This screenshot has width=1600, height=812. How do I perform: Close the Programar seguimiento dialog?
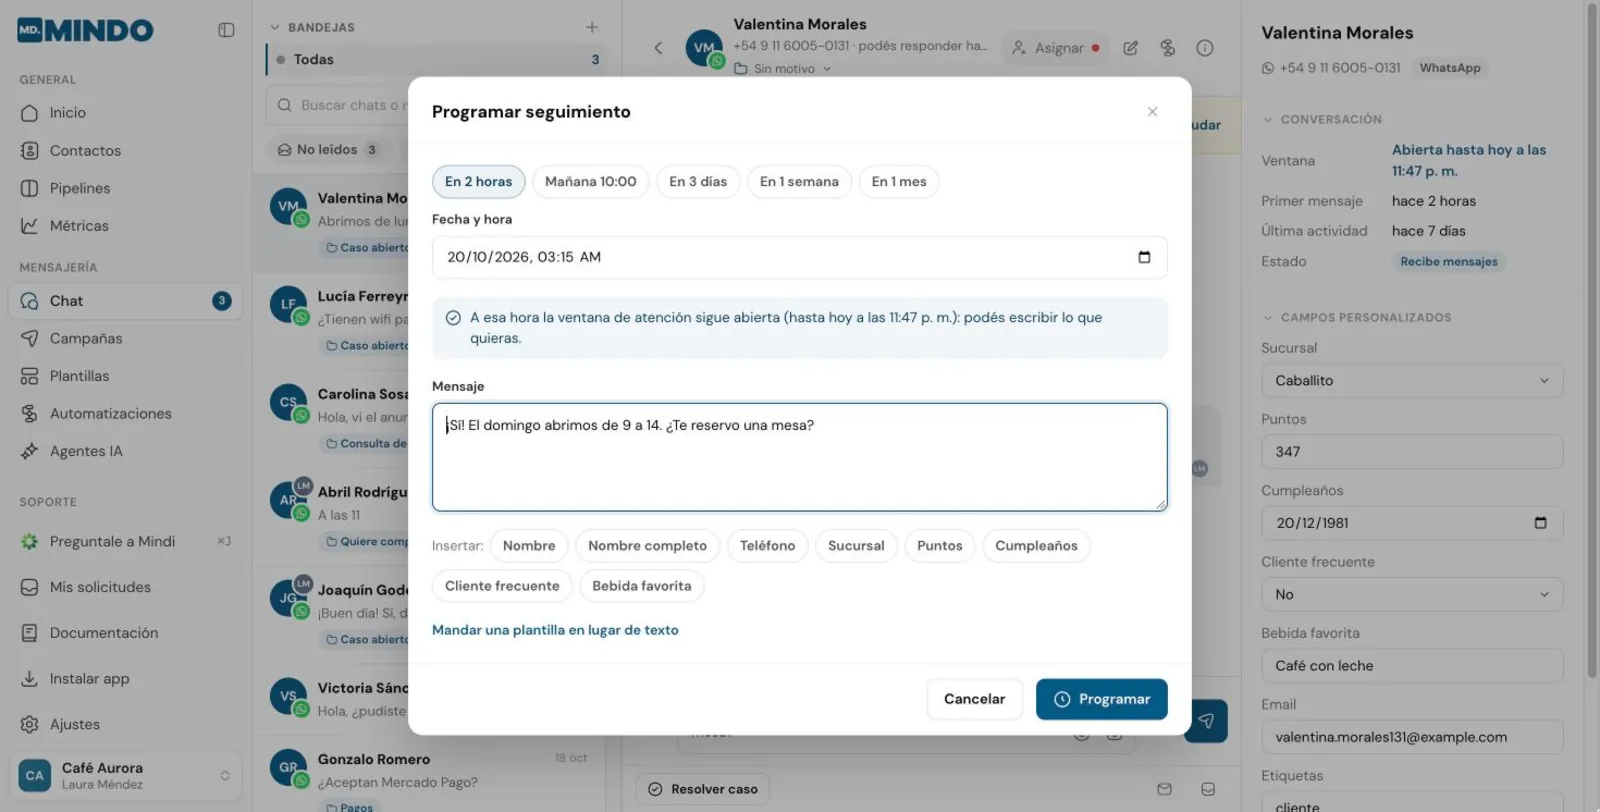click(1152, 112)
